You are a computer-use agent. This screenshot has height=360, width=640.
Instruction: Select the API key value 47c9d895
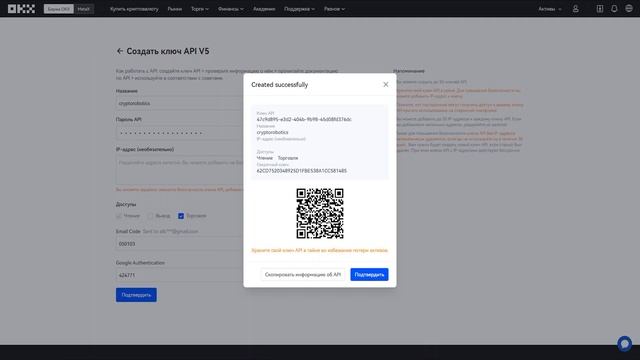[x=304, y=120]
